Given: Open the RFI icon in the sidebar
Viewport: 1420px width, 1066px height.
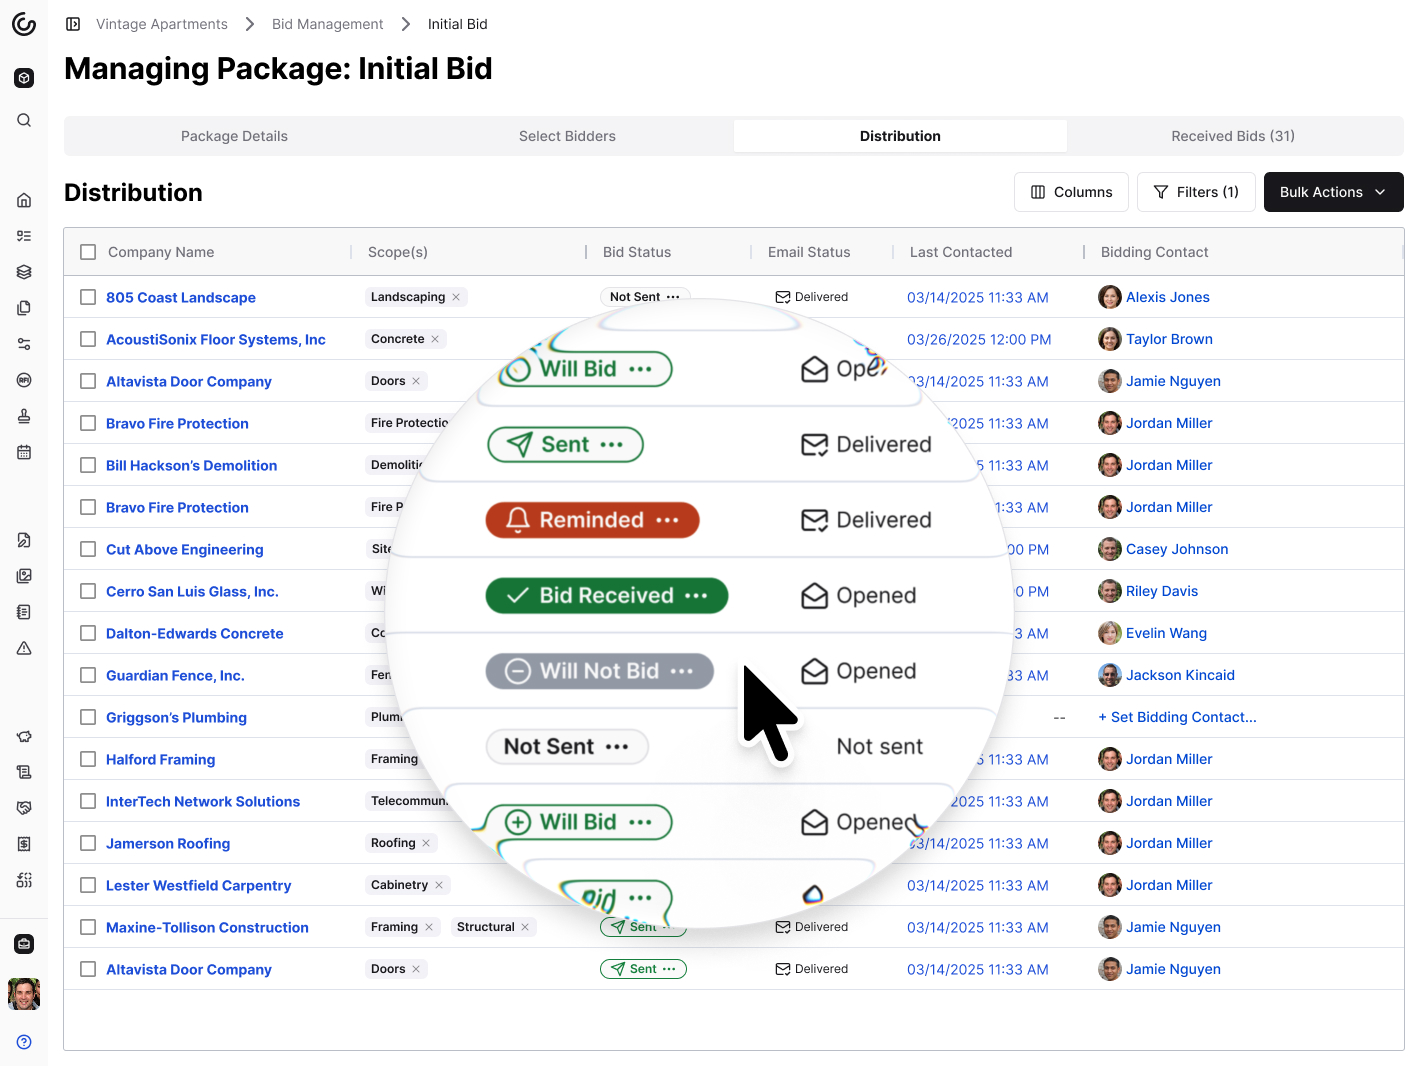Looking at the screenshot, I should tap(24, 380).
